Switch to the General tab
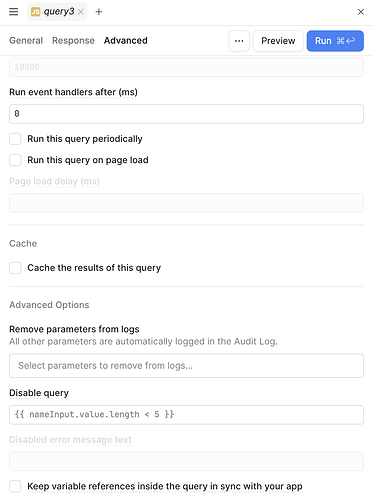373x500 pixels. coord(26,41)
